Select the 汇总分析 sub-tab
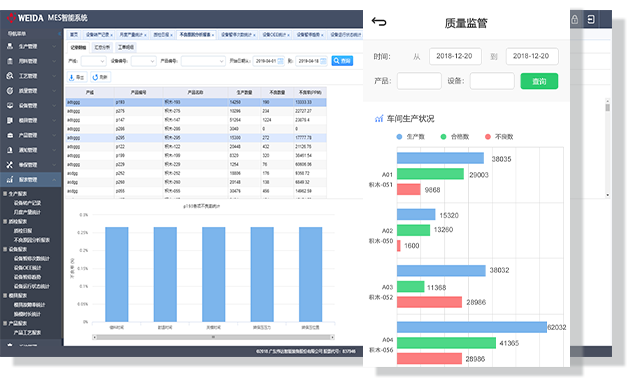The height and width of the screenshot is (378, 627). (x=102, y=47)
